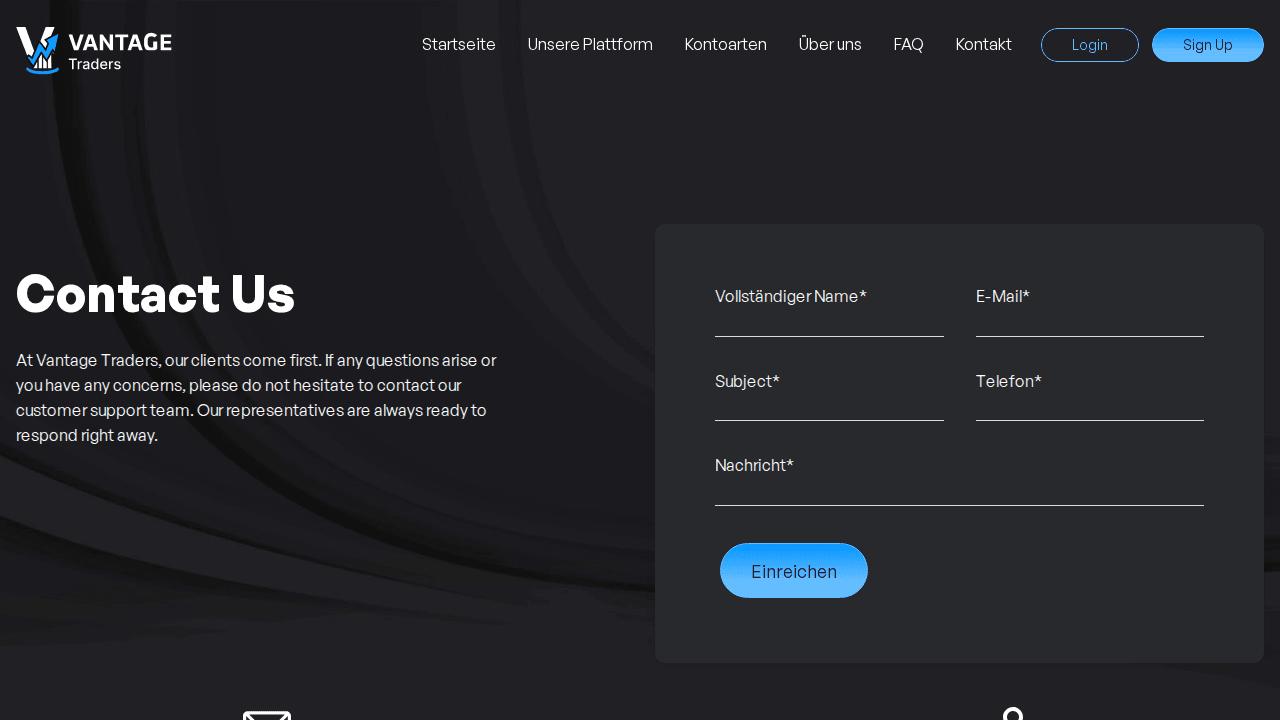Click the envelope email icon

[267, 714]
